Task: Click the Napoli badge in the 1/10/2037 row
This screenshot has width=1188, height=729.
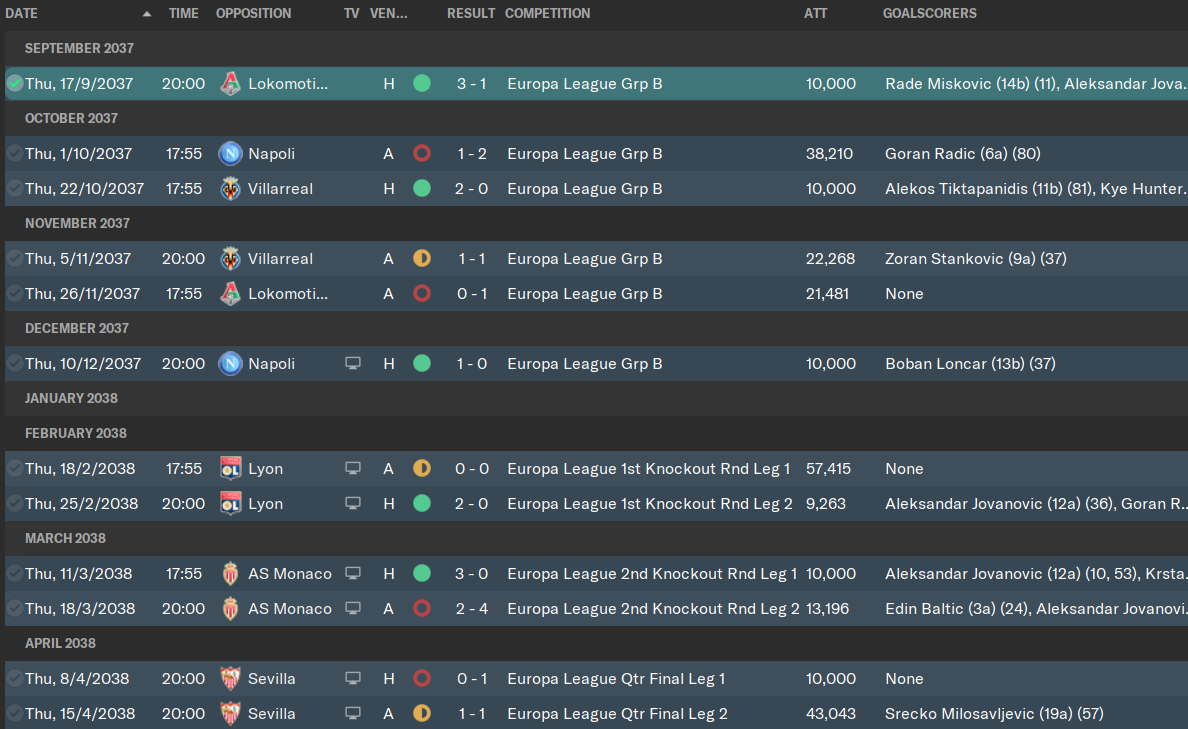Action: click(230, 154)
